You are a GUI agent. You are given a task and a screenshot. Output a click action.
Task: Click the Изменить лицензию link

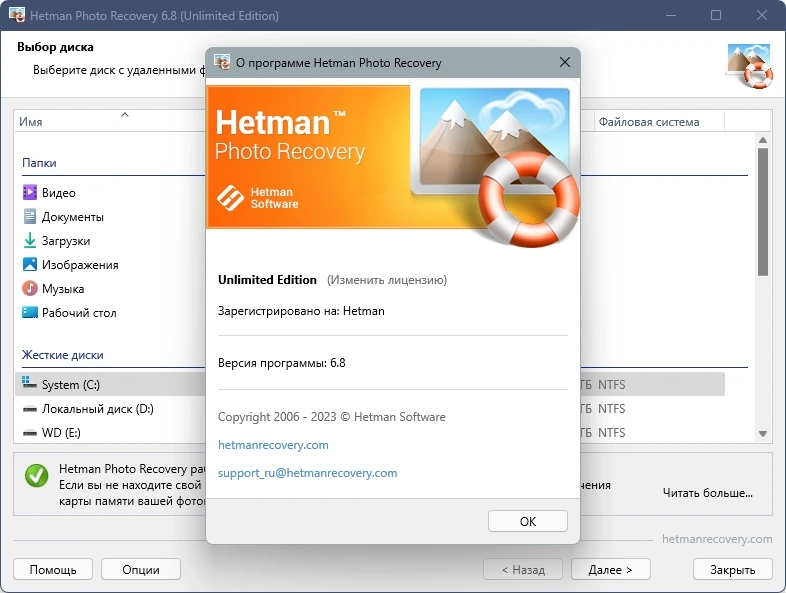click(x=387, y=280)
